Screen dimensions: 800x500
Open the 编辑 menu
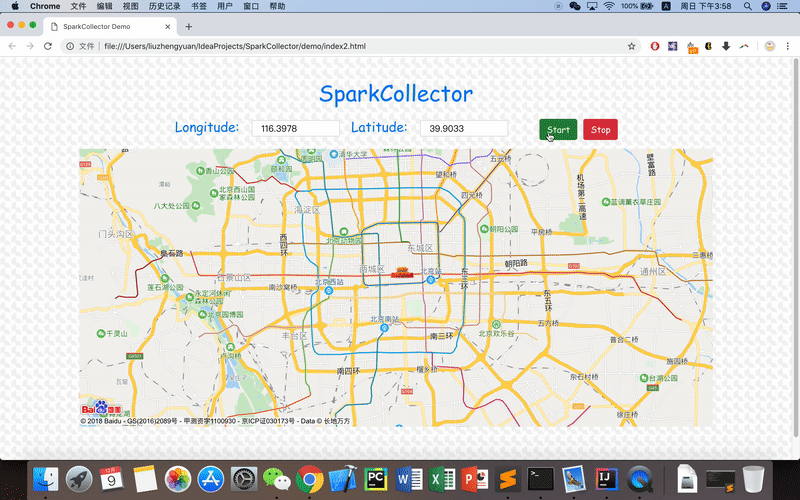coord(105,6)
